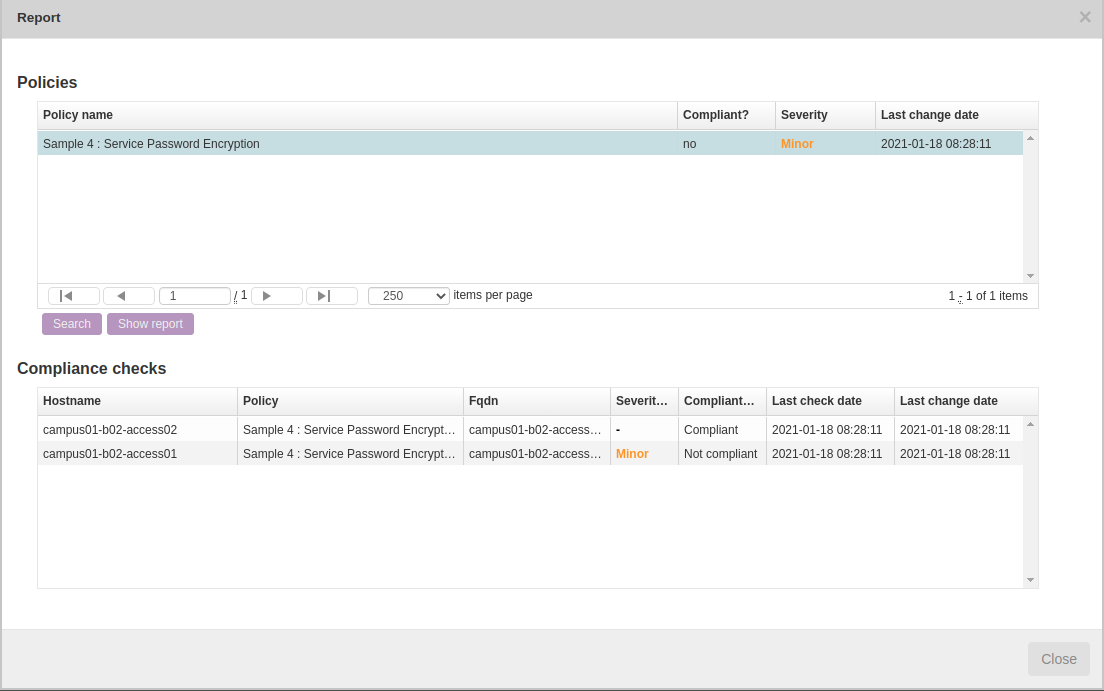Close the Report dialog with X icon
This screenshot has width=1104, height=691.
click(x=1084, y=17)
